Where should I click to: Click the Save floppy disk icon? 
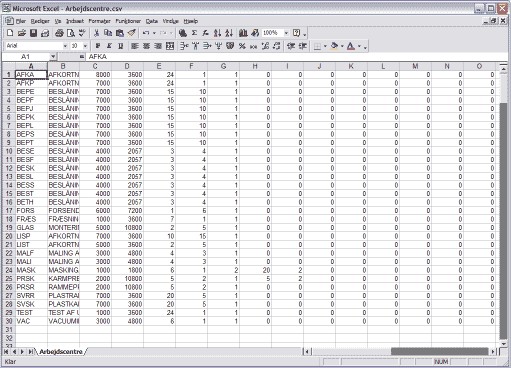click(x=33, y=33)
